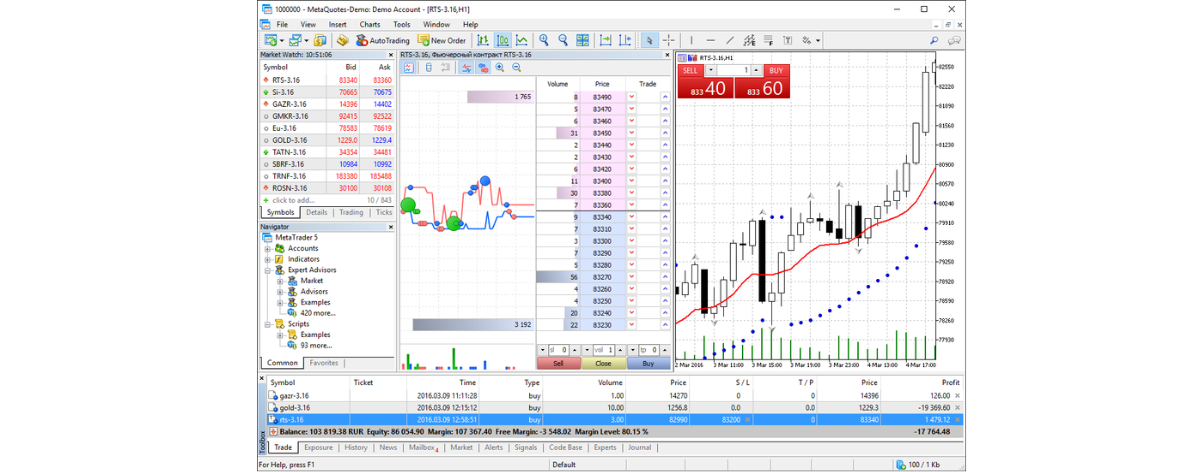1181x472 pixels.
Task: Open the Profiles dropdown arrow
Action: point(307,41)
